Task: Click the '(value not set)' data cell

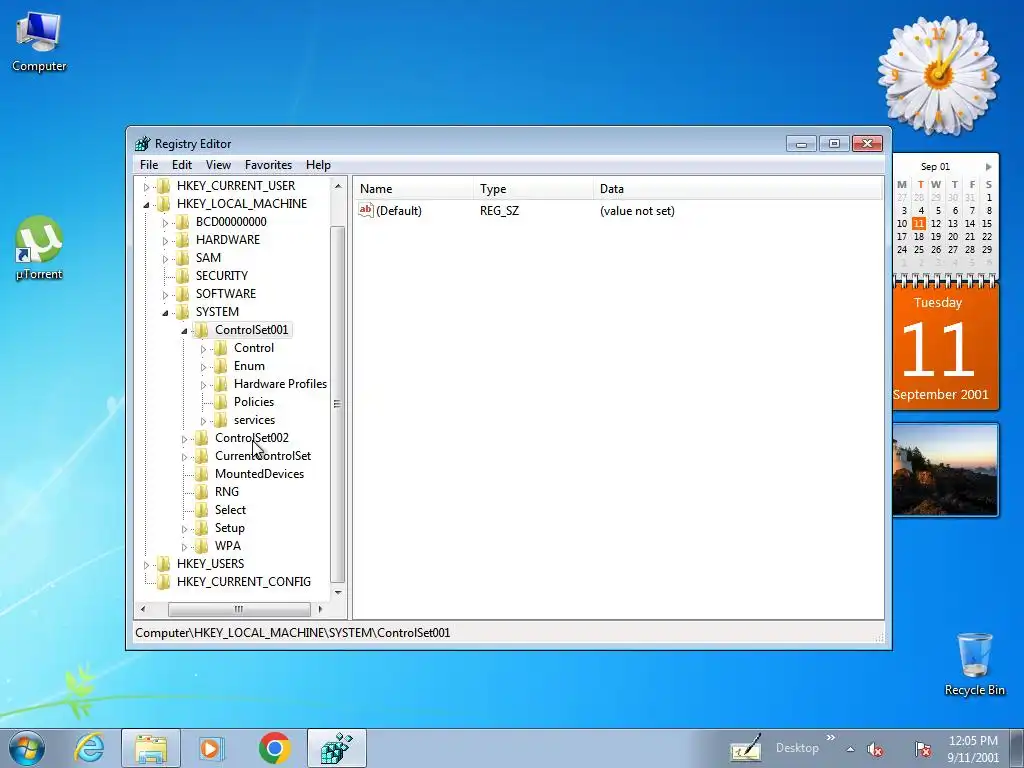Action: pos(637,211)
